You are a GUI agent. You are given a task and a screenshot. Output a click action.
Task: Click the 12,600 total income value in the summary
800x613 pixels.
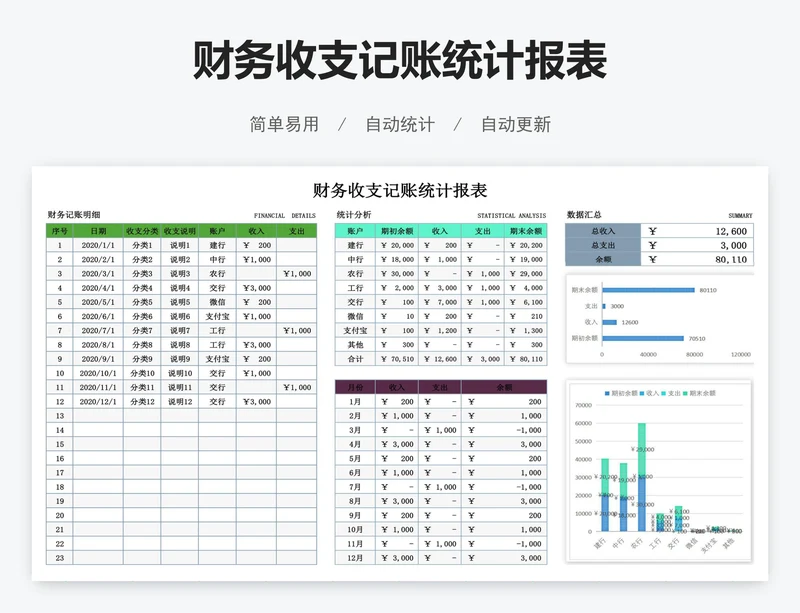[x=697, y=231]
